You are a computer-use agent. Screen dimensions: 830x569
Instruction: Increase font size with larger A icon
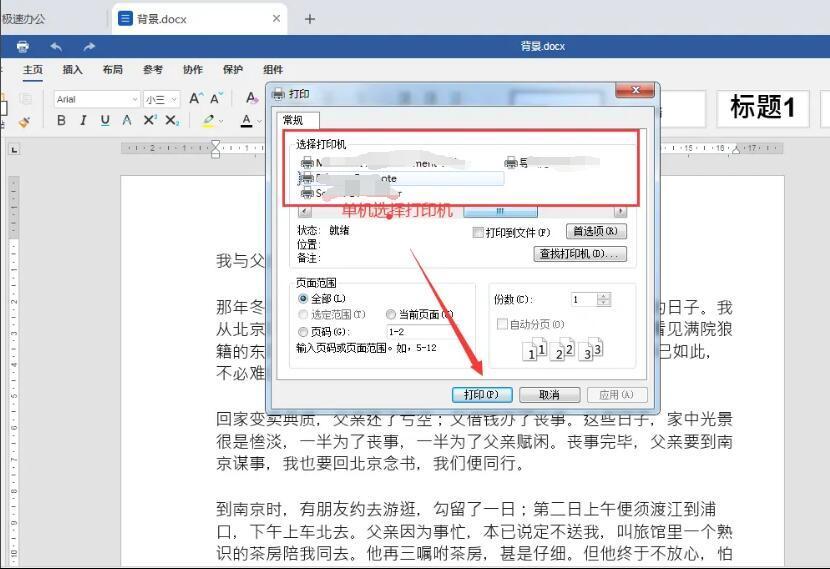coord(195,98)
